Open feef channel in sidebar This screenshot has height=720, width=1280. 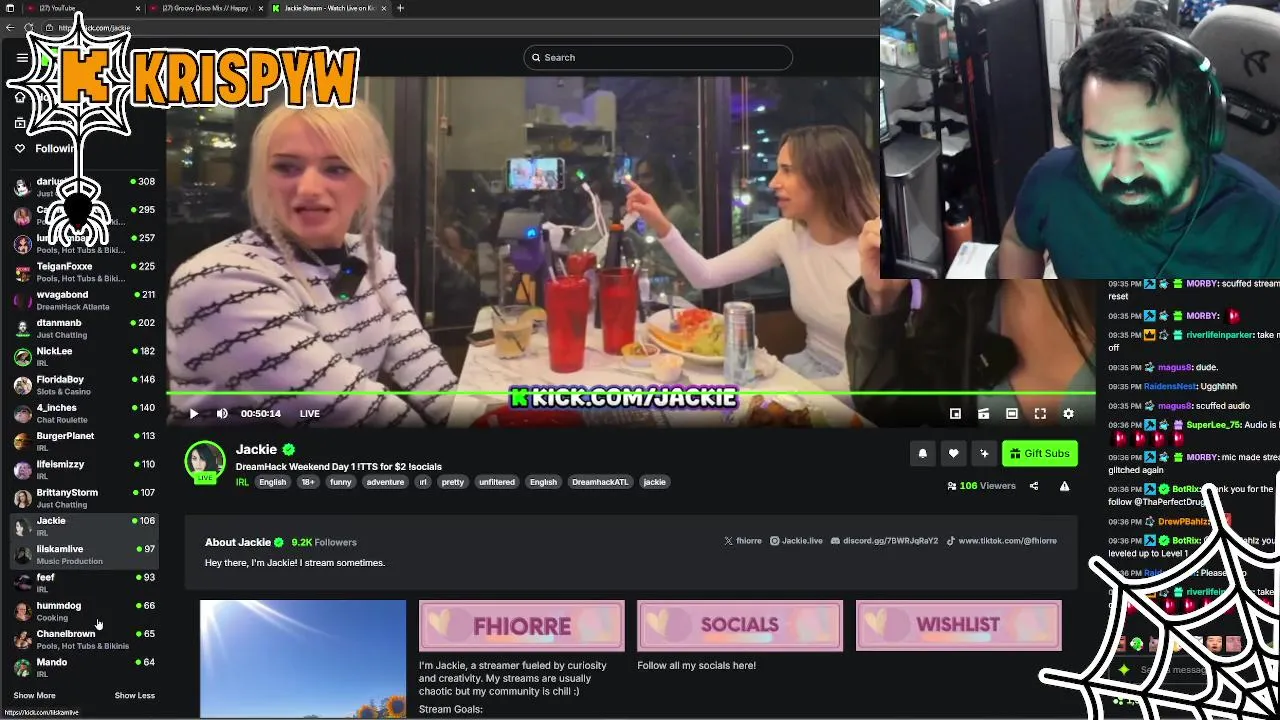(84, 583)
